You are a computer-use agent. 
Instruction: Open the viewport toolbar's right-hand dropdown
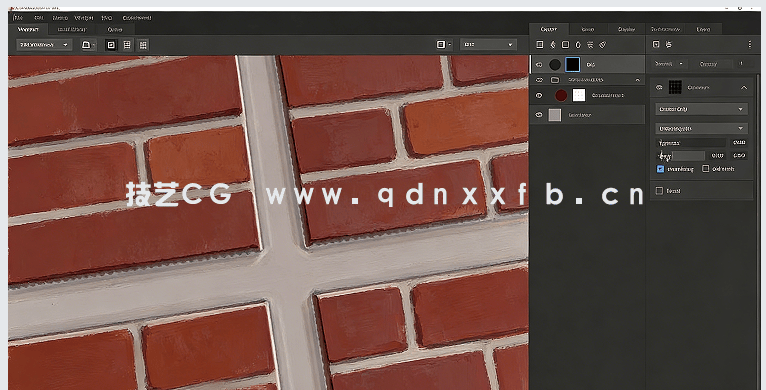[488, 44]
